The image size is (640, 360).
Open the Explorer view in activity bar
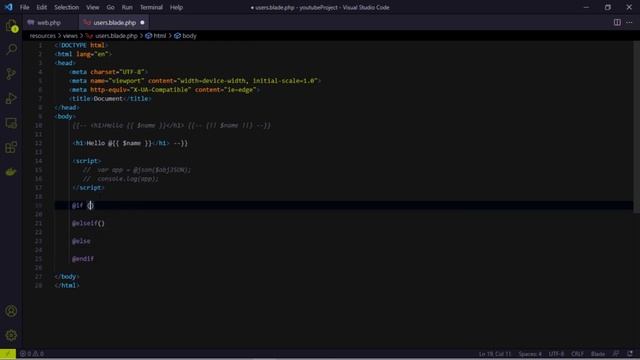[x=11, y=26]
